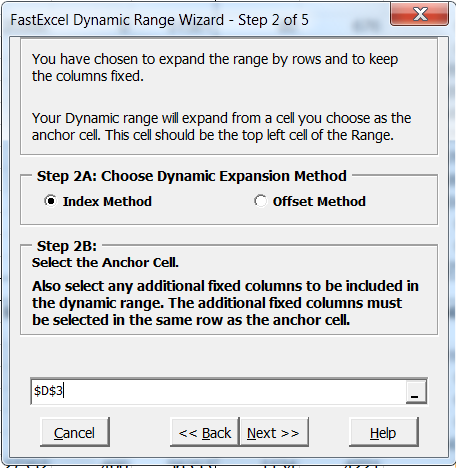
Task: Select the Index Method radio button
Action: (x=51, y=201)
